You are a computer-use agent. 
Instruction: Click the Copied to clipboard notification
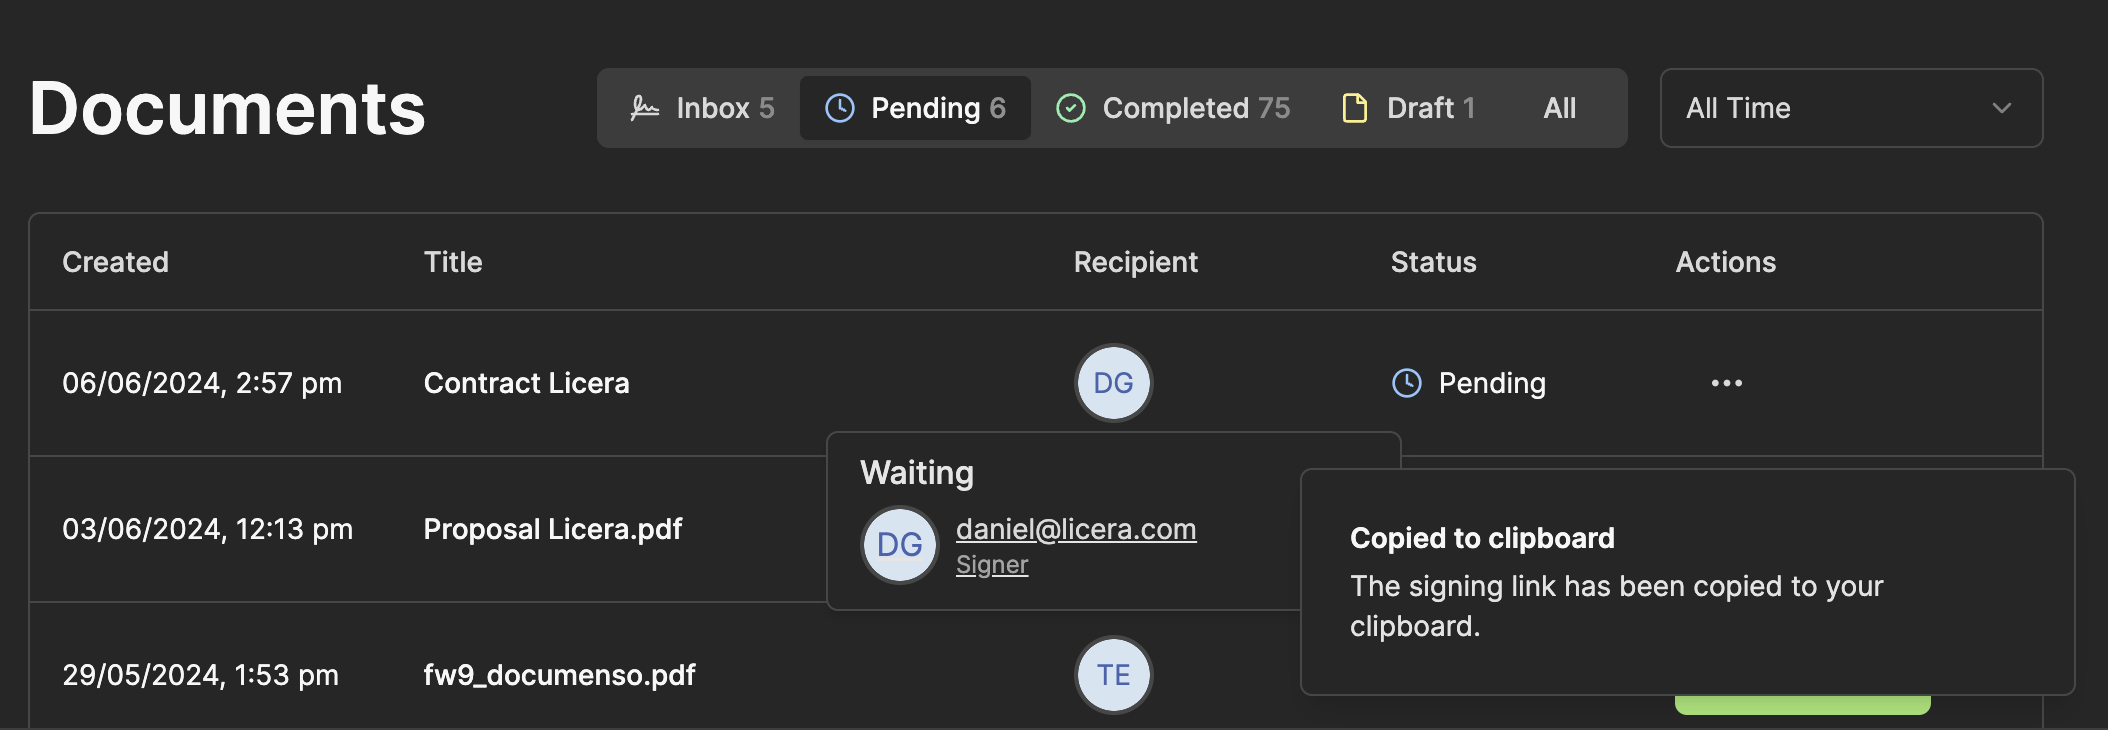point(1686,582)
